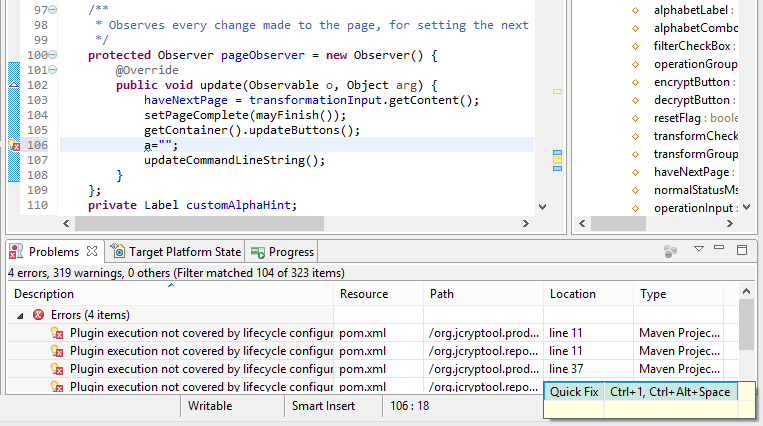The height and width of the screenshot is (426, 763).
Task: Click the top blue occurrence mark in overview ruler
Action: [x=557, y=152]
